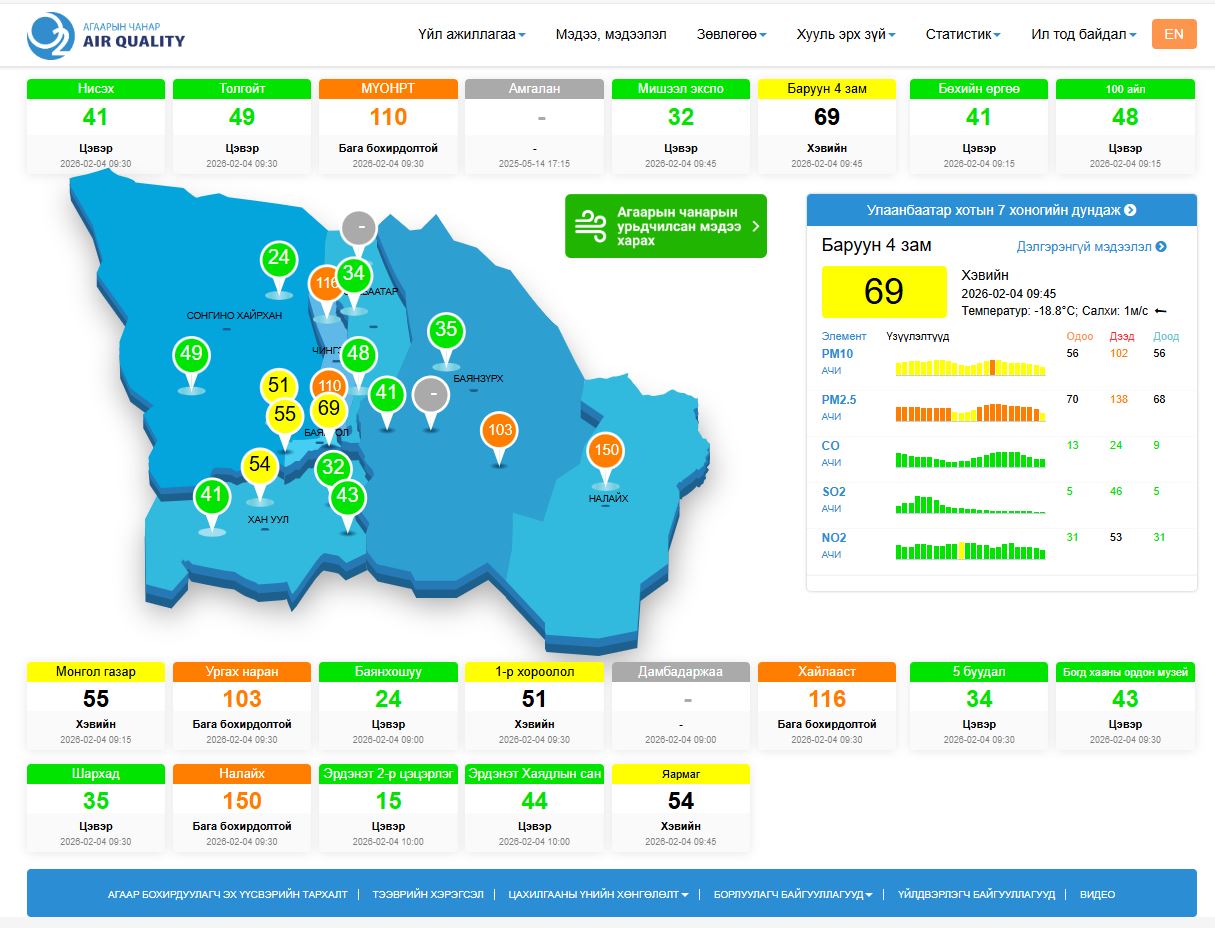Select the green map pin showing 43
Image resolution: width=1215 pixels, height=928 pixels.
[347, 496]
